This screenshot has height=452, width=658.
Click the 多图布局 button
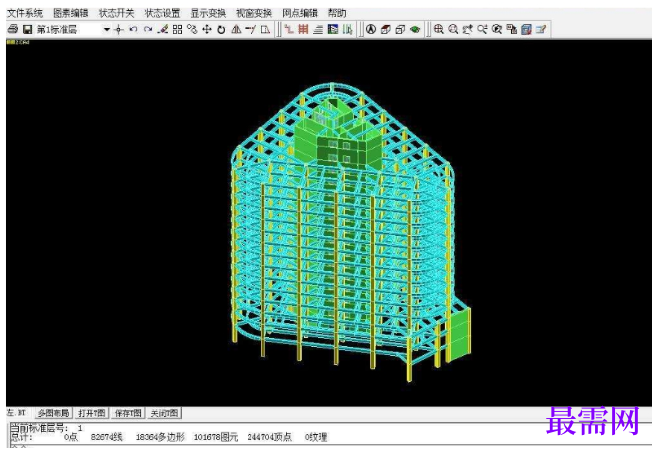click(53, 413)
